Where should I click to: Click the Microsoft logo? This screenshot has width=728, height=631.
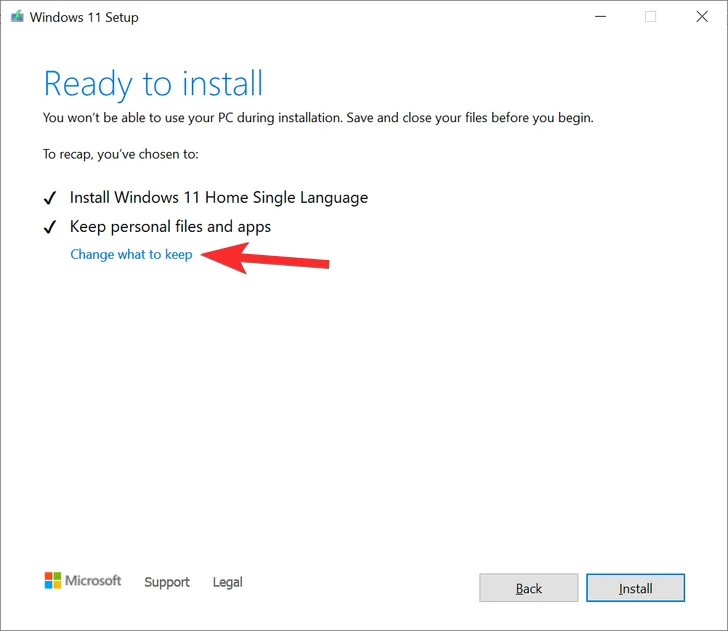pyautogui.click(x=83, y=580)
